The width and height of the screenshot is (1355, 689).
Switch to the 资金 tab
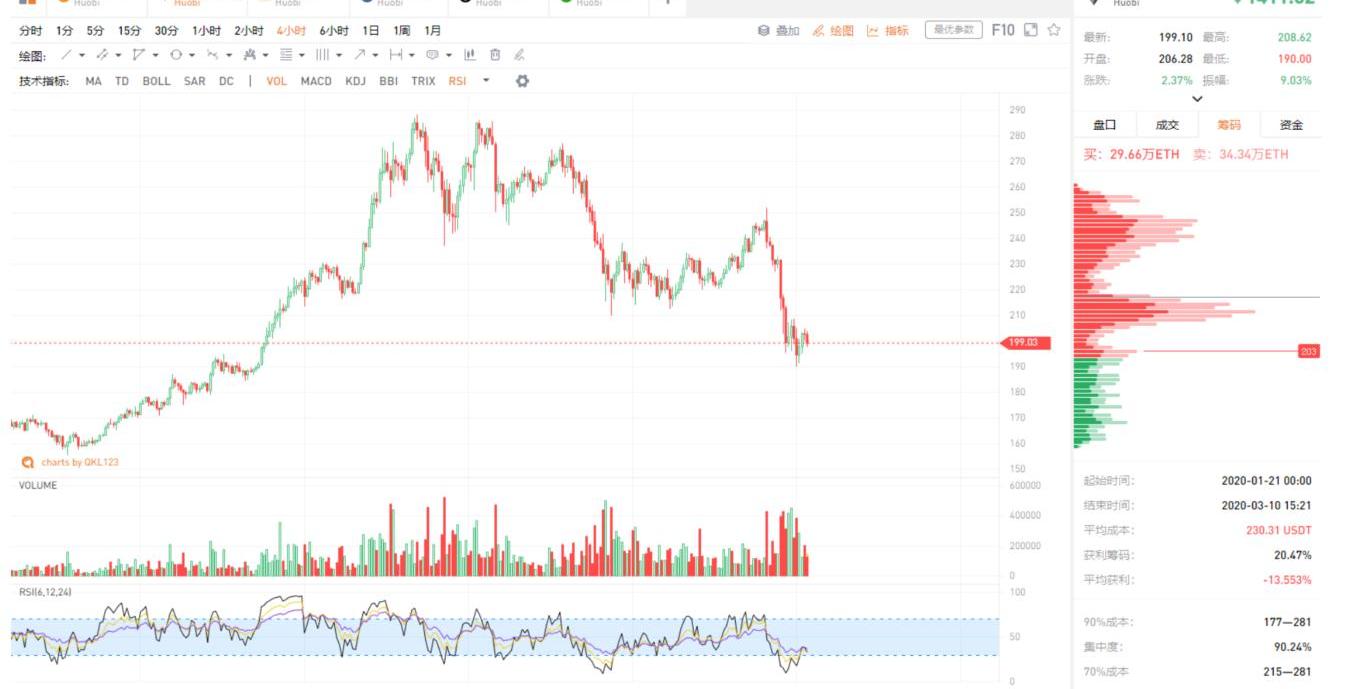tap(1291, 125)
